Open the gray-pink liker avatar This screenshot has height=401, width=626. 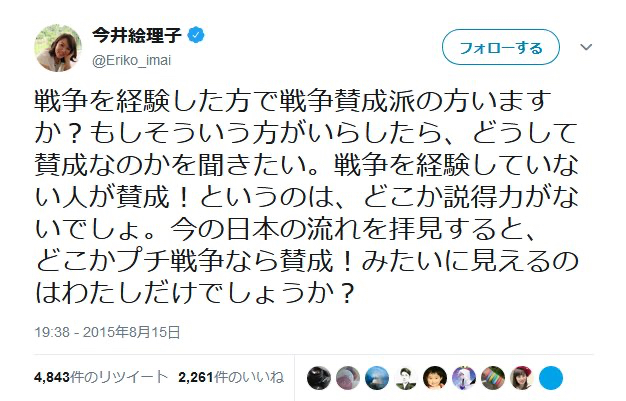[x=349, y=377]
